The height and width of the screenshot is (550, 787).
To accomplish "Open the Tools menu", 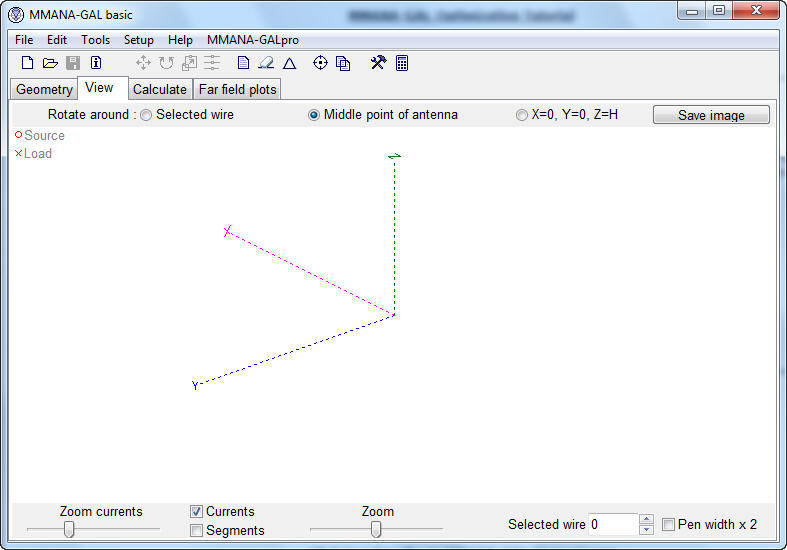I will (95, 40).
